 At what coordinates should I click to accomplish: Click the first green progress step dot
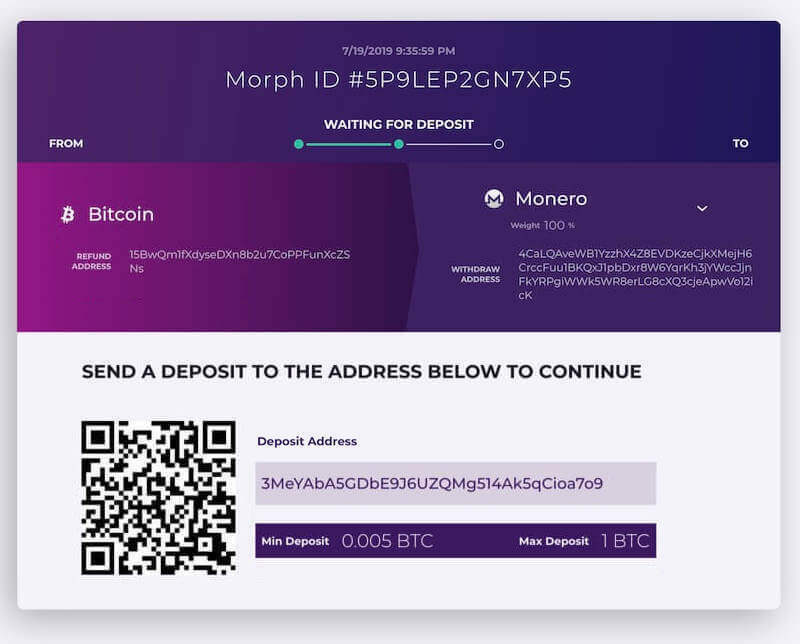299,144
